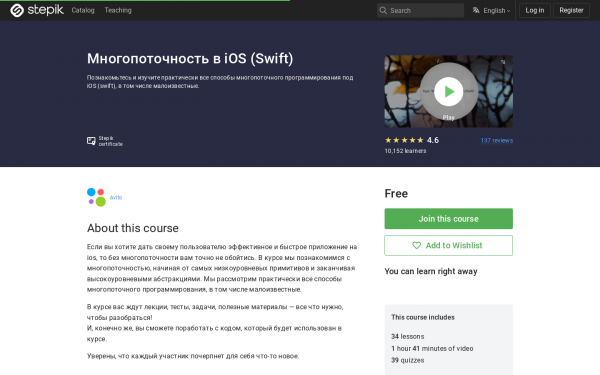Viewport: 600px width, 375px height.
Task: Click the About this course heading
Action: click(133, 228)
